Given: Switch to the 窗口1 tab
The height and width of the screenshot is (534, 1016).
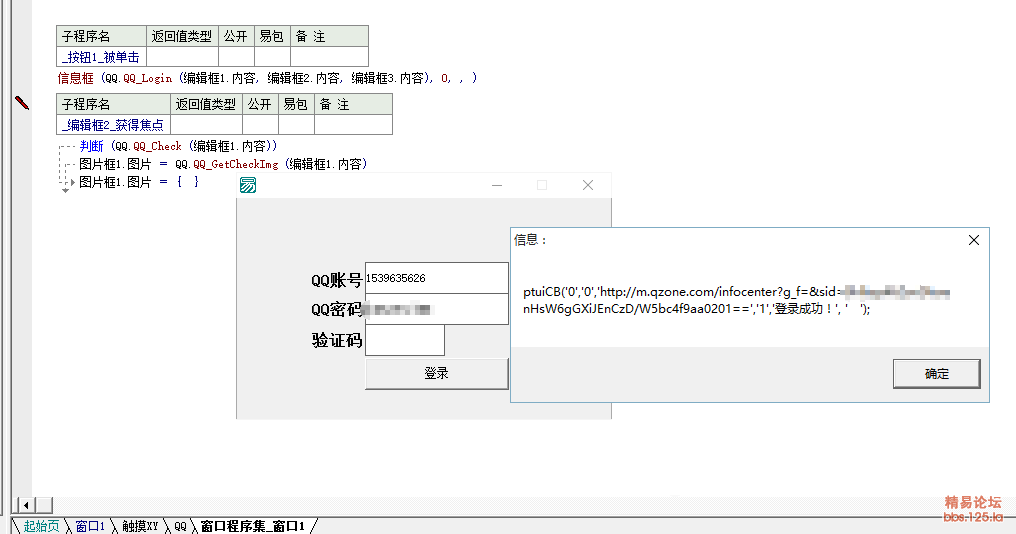Looking at the screenshot, I should pyautogui.click(x=90, y=526).
